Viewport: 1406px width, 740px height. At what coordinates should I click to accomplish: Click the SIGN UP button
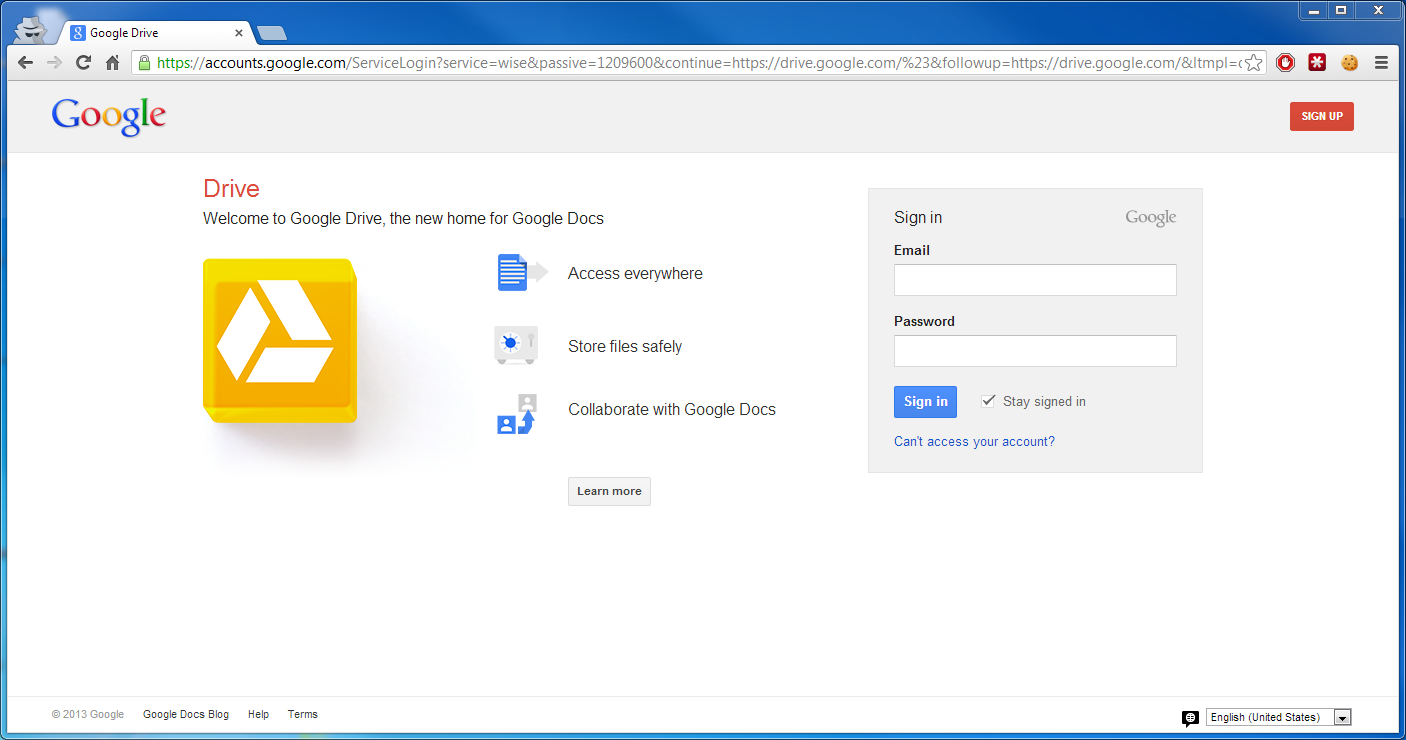click(x=1321, y=116)
